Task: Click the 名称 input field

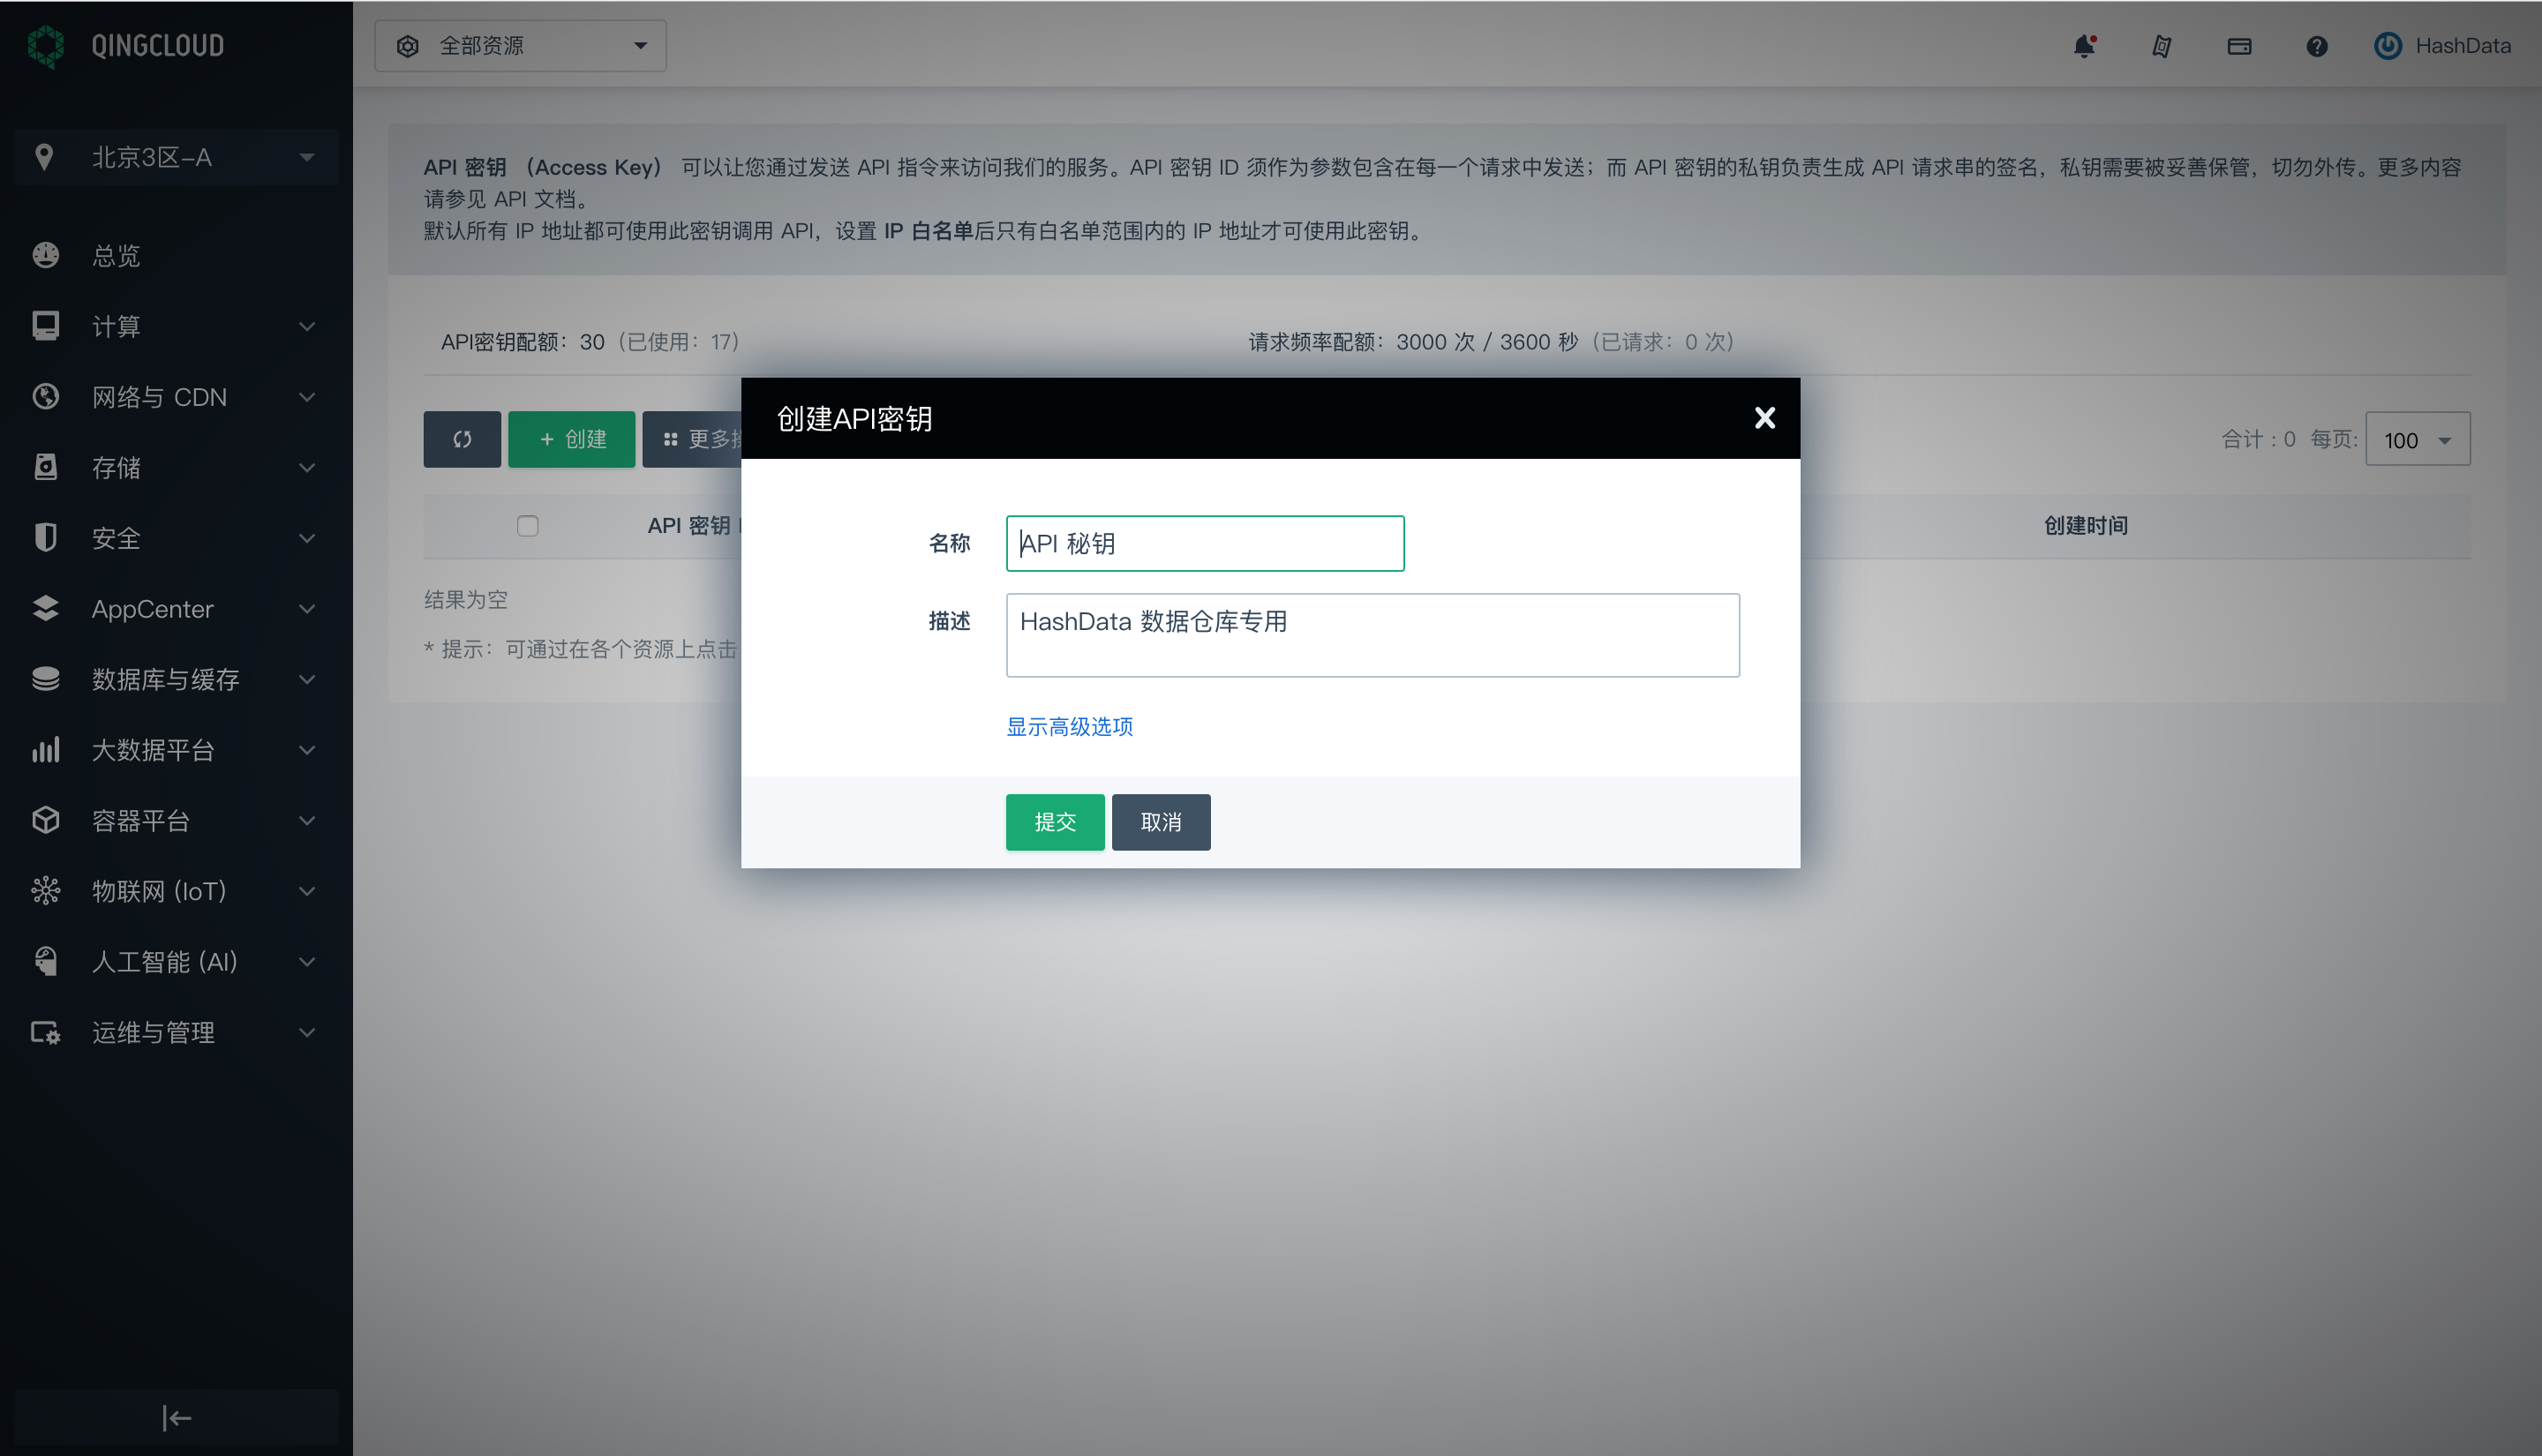Action: (1205, 543)
